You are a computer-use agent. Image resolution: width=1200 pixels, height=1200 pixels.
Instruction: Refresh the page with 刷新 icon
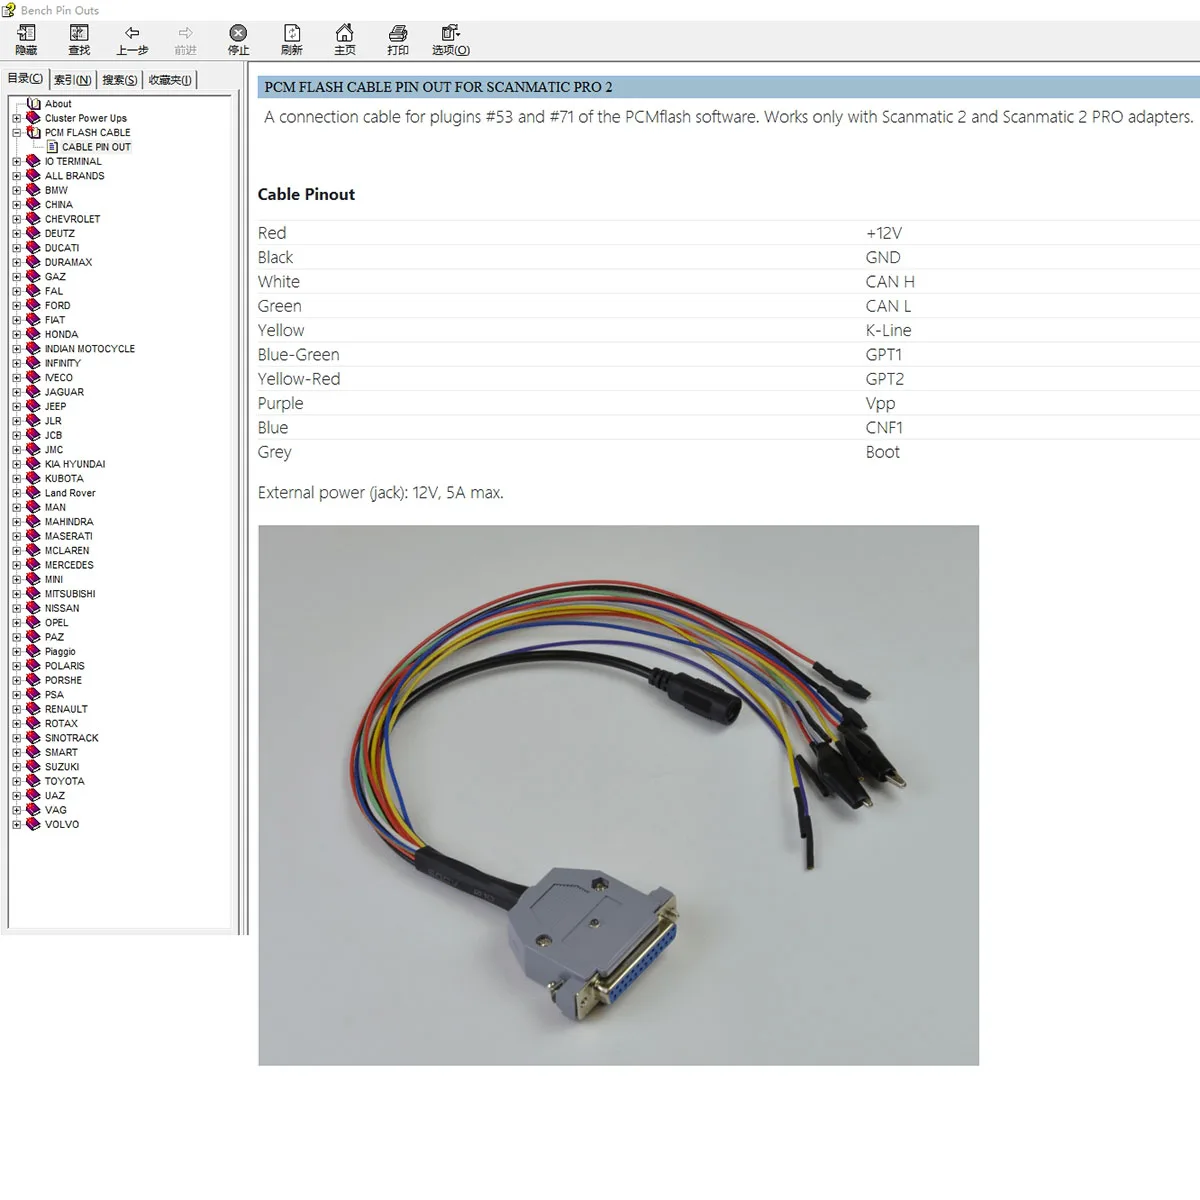click(291, 40)
